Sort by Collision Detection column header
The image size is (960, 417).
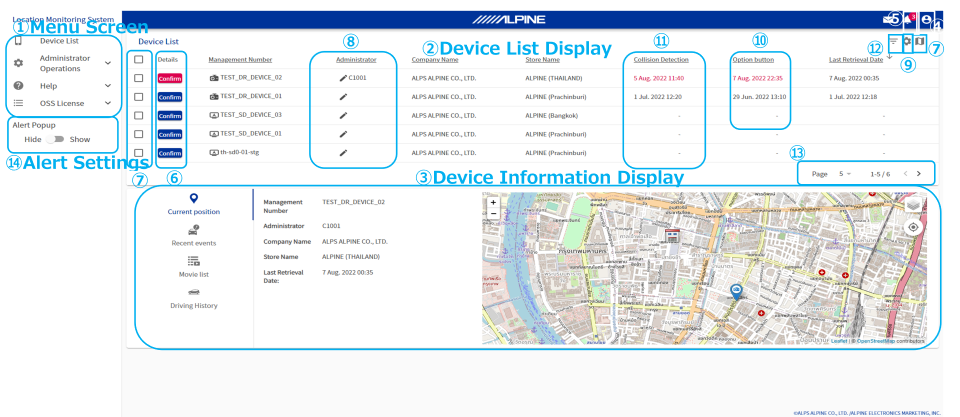[661, 59]
